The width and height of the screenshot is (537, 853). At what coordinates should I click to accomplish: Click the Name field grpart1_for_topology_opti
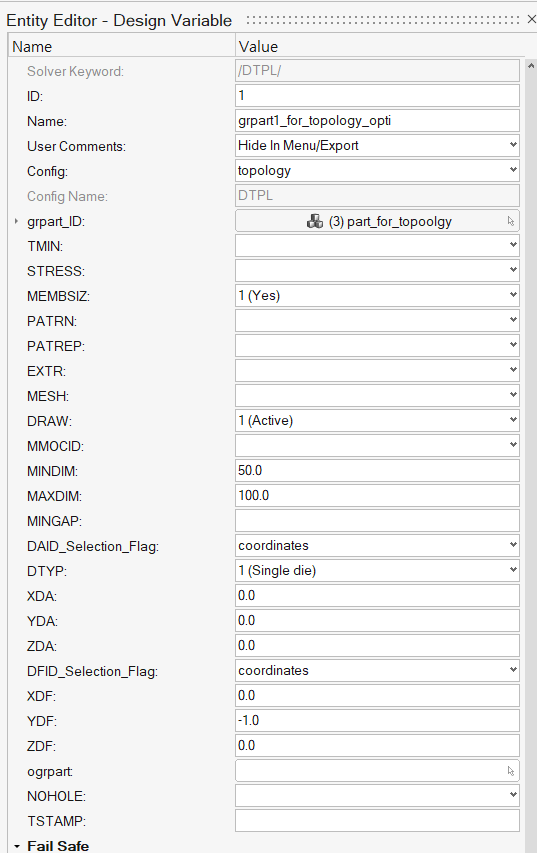click(x=377, y=121)
